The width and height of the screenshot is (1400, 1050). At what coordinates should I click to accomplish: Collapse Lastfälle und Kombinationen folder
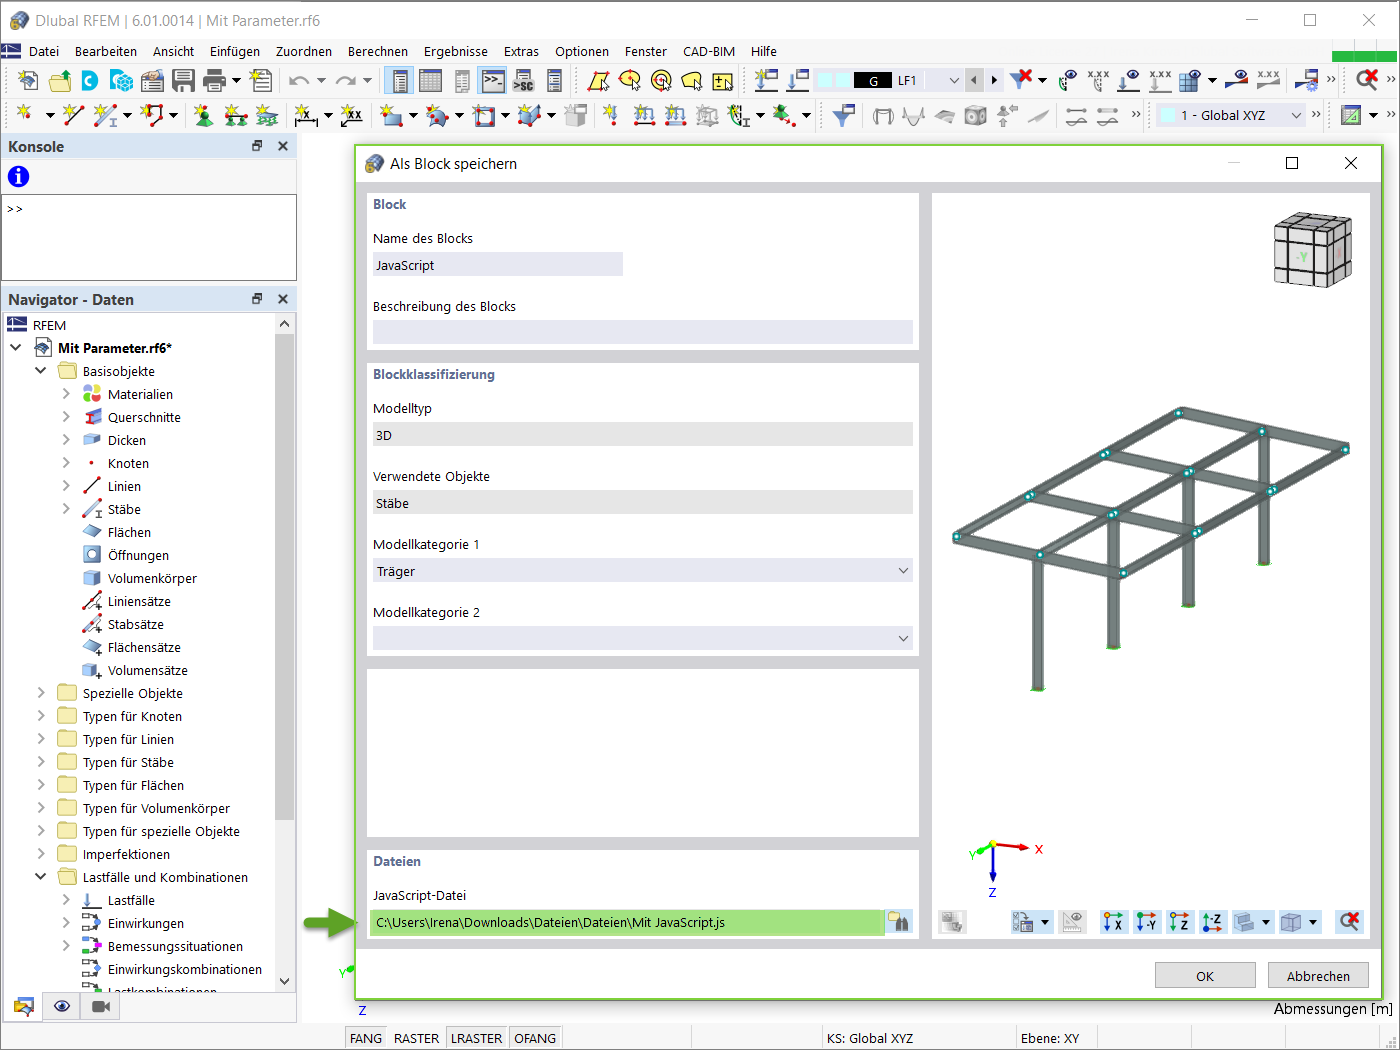[41, 877]
